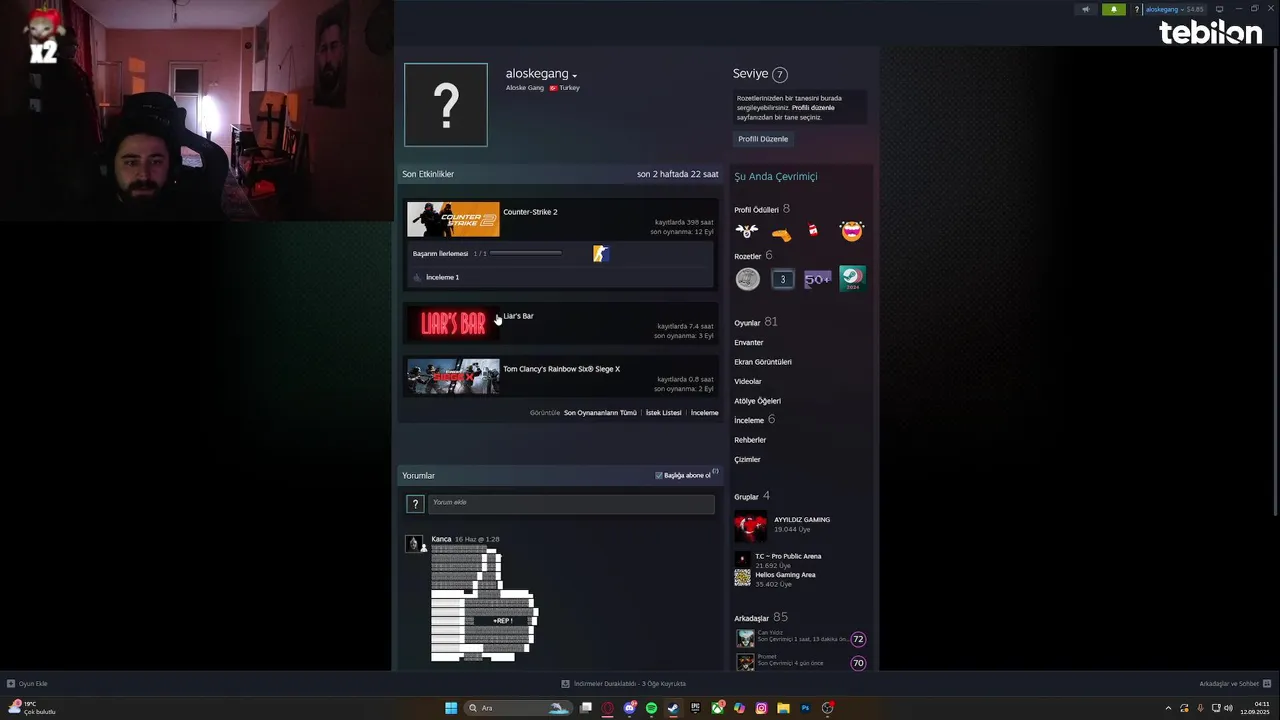Open the Envanter link

coord(749,343)
